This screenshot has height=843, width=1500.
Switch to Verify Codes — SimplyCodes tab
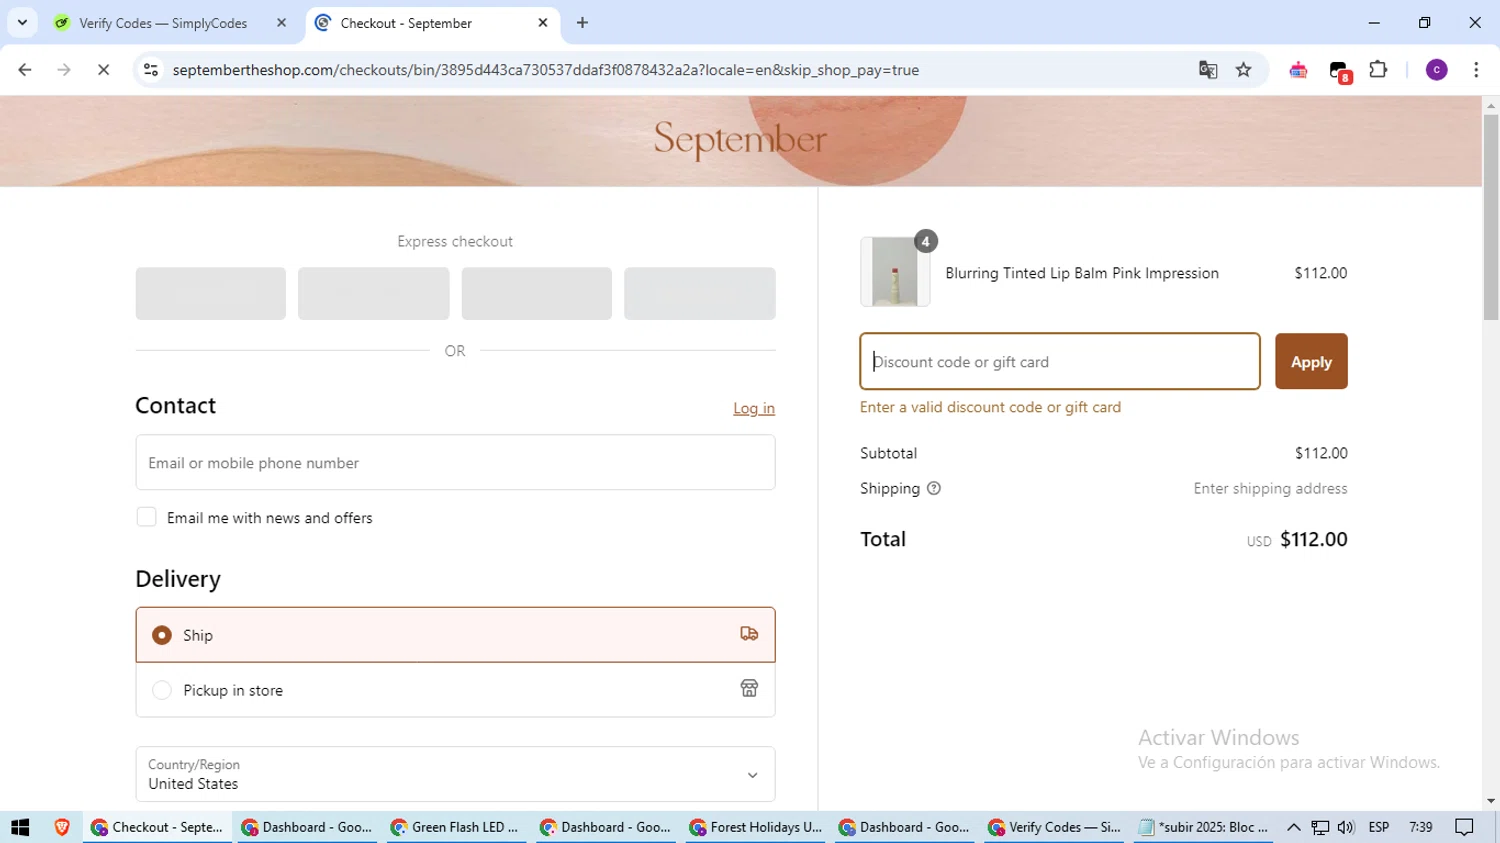coord(163,23)
